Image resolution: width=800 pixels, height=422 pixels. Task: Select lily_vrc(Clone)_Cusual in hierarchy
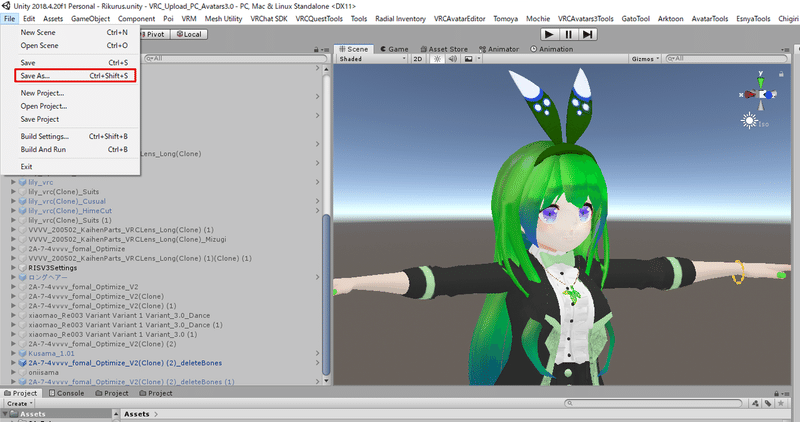pos(67,201)
